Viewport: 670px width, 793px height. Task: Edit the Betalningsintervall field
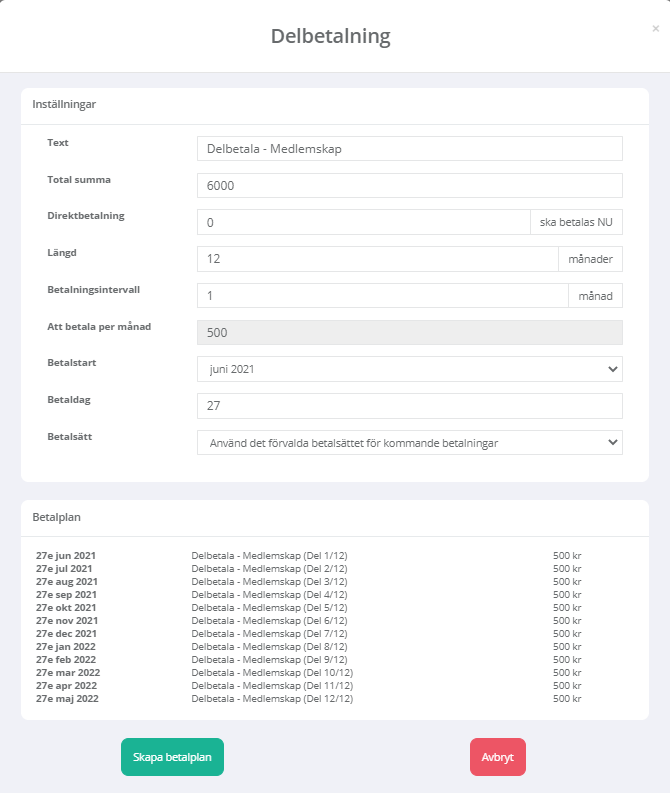point(381,296)
